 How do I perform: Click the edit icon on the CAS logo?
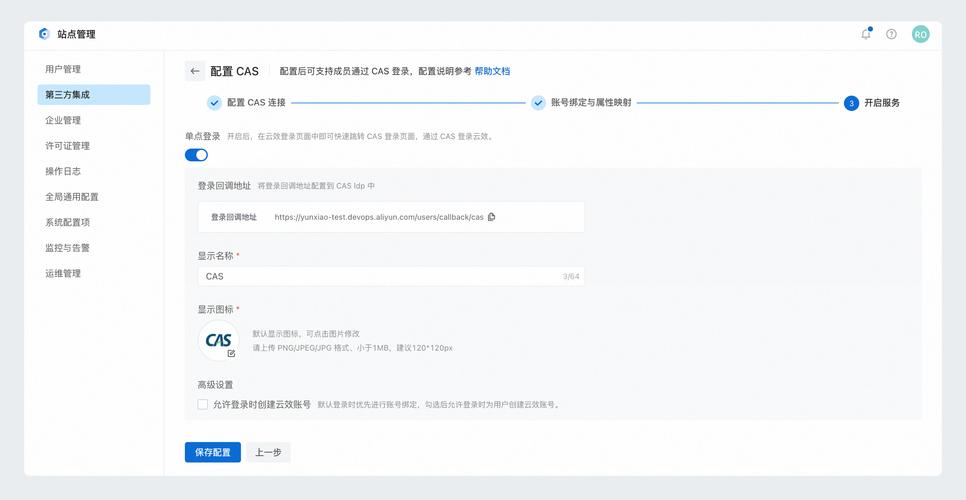coord(231,353)
